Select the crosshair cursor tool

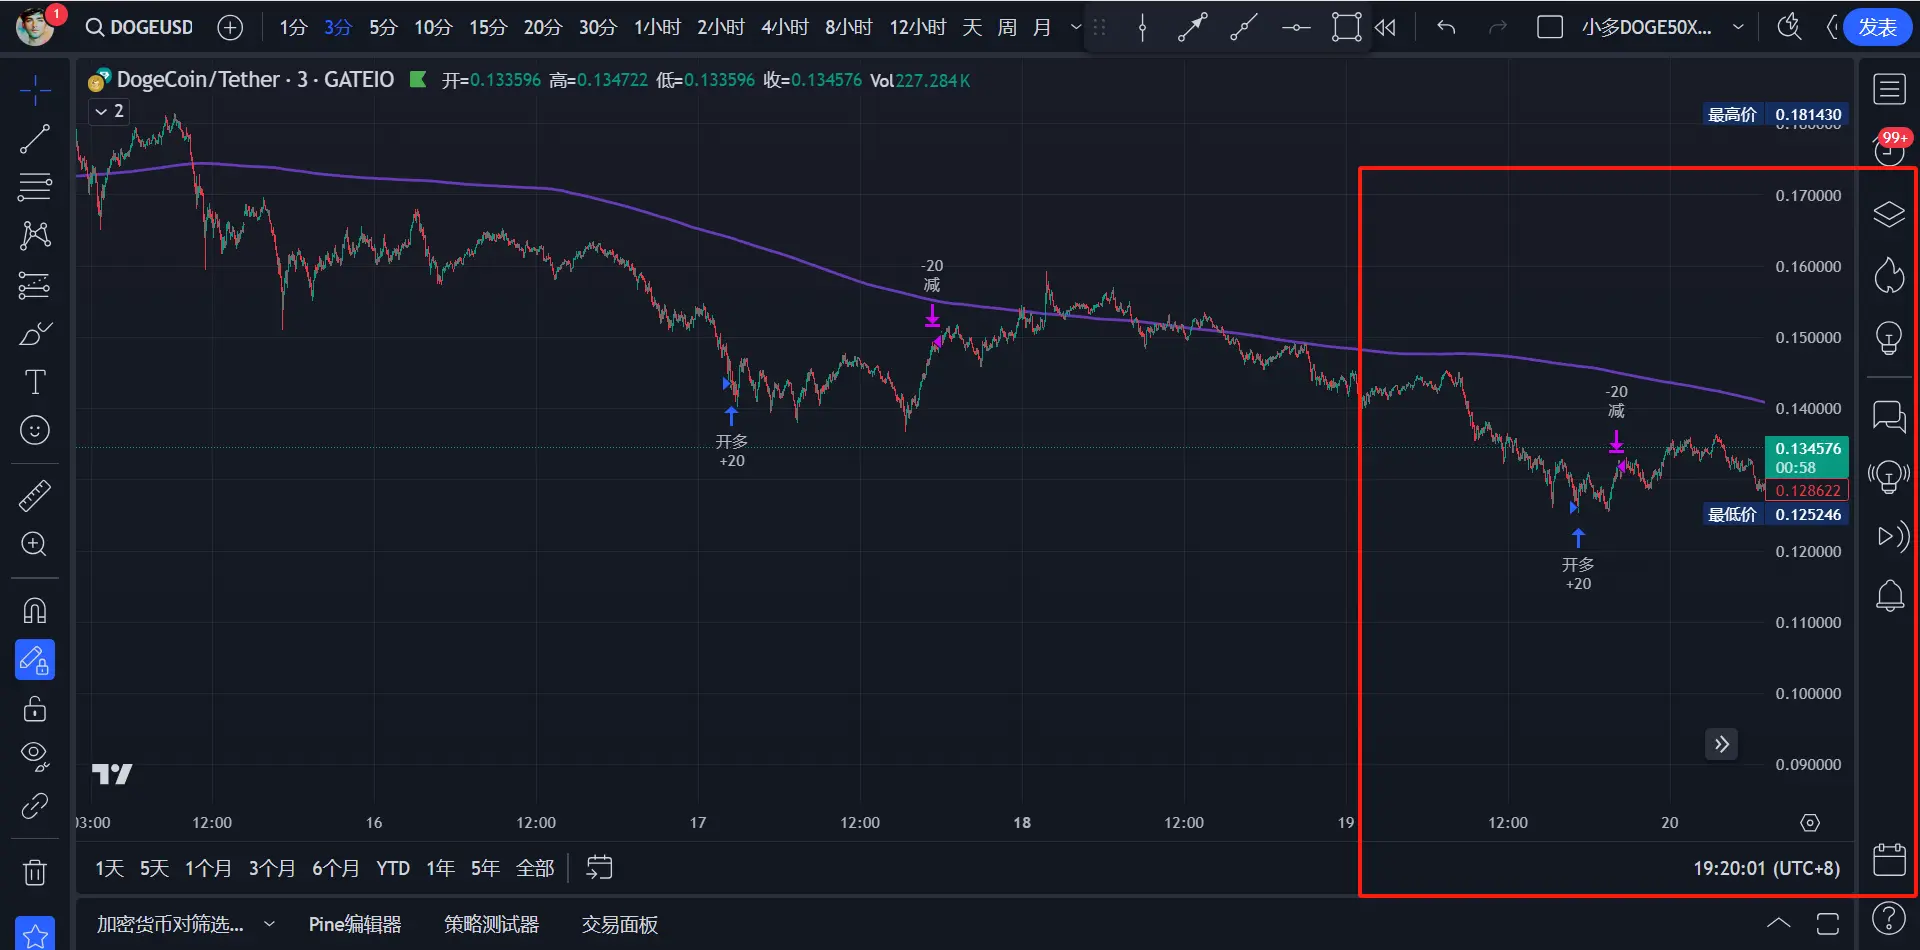(35, 90)
